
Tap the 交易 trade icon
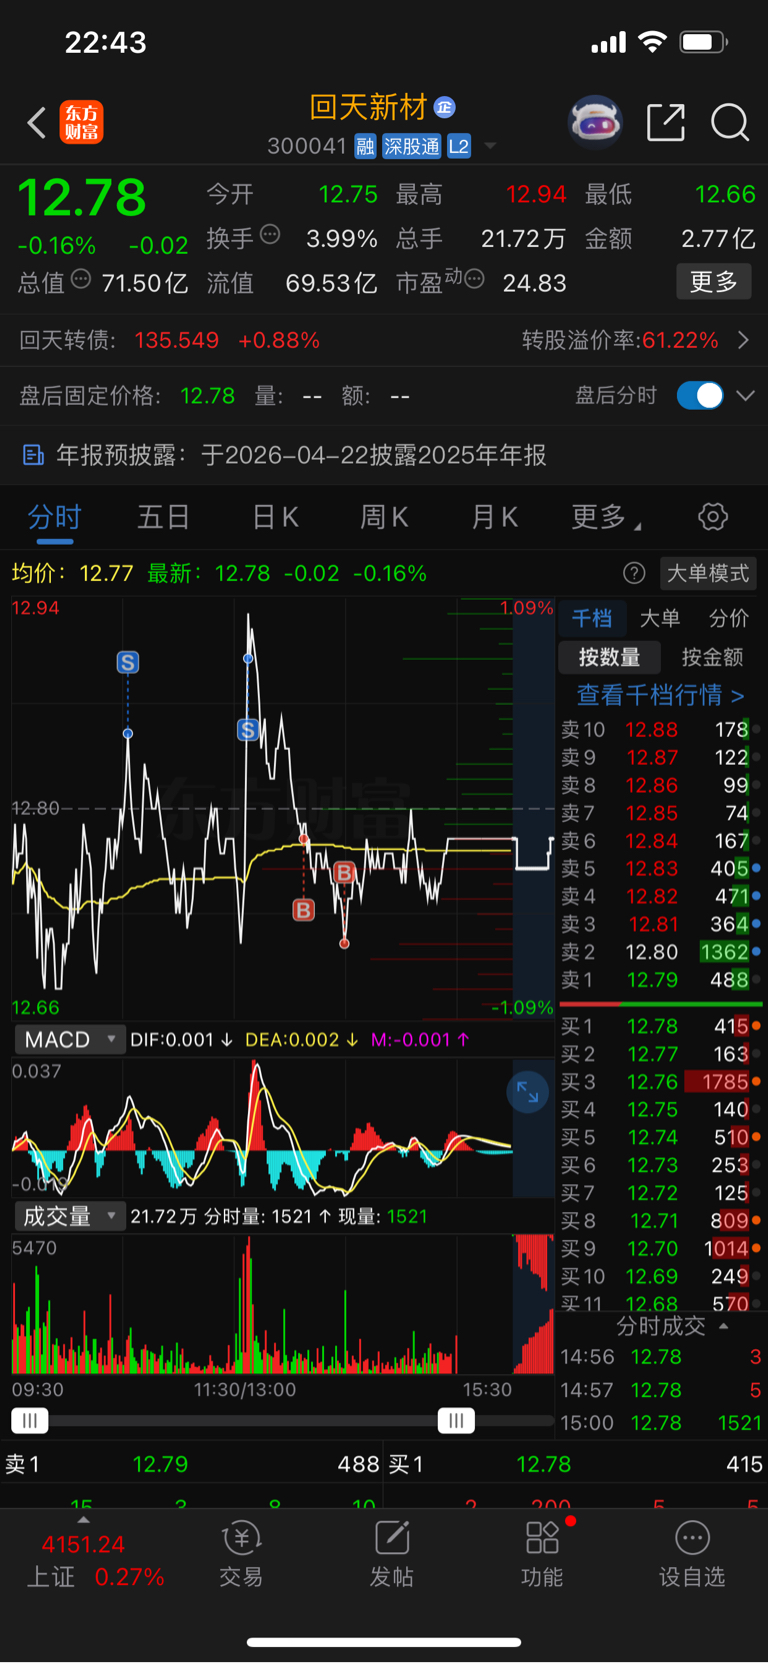pos(240,1538)
